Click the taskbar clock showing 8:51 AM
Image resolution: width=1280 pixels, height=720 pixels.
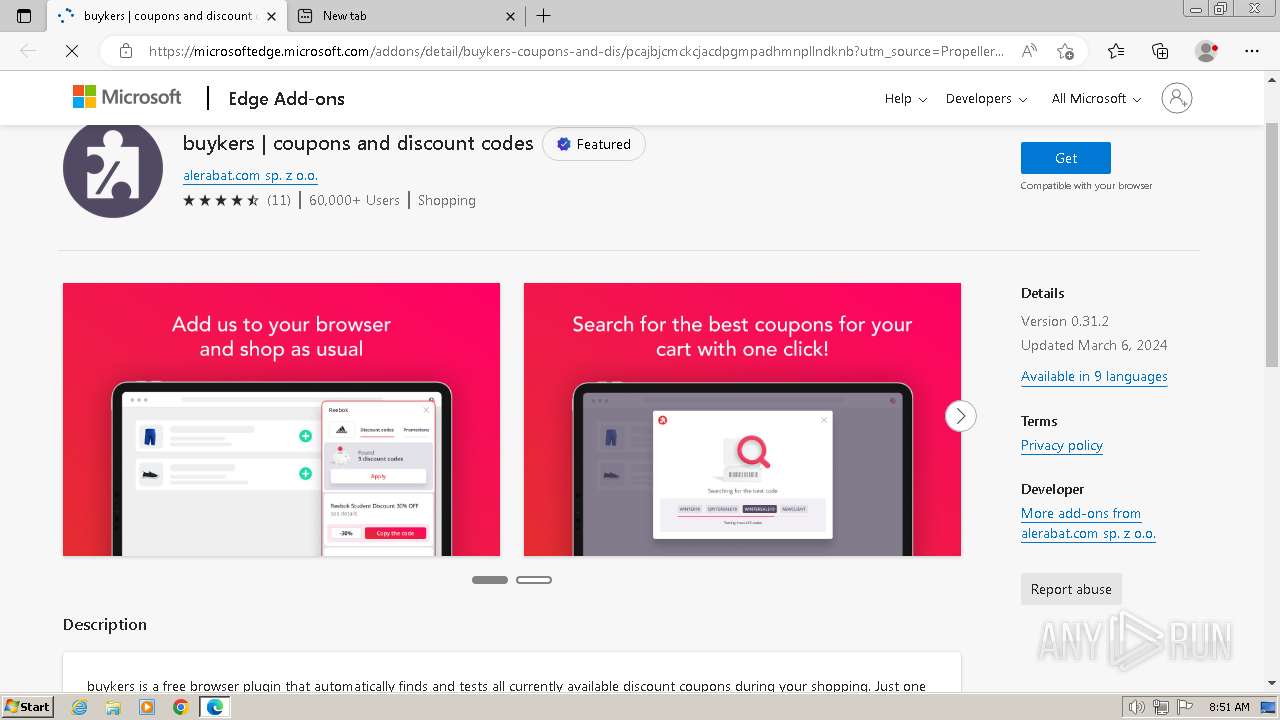1229,707
